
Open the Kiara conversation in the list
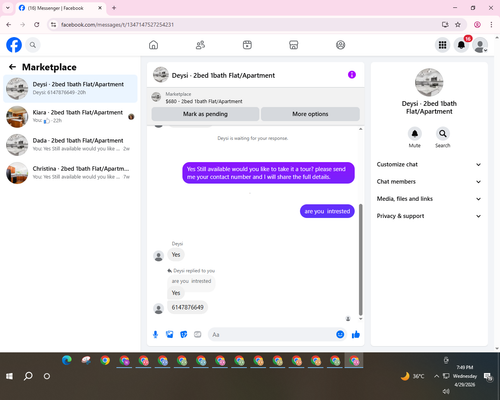point(70,117)
